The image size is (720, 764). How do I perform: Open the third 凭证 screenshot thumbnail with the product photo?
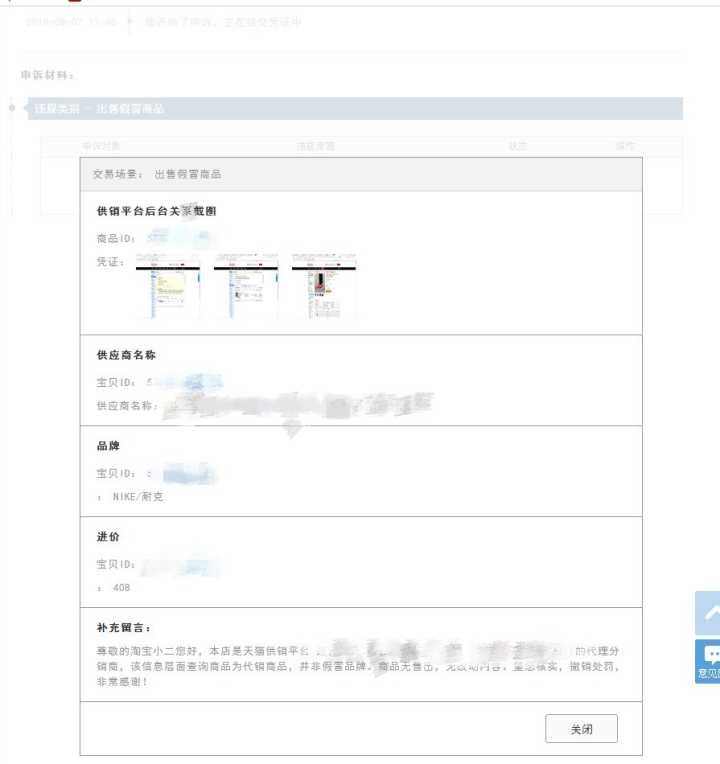tap(324, 286)
